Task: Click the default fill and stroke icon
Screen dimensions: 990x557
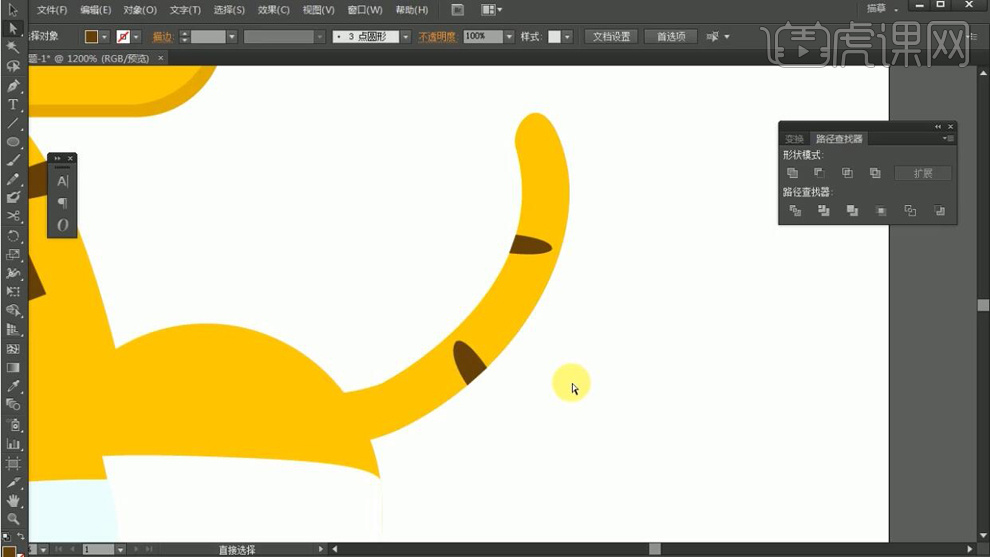Action: click(x=6, y=537)
